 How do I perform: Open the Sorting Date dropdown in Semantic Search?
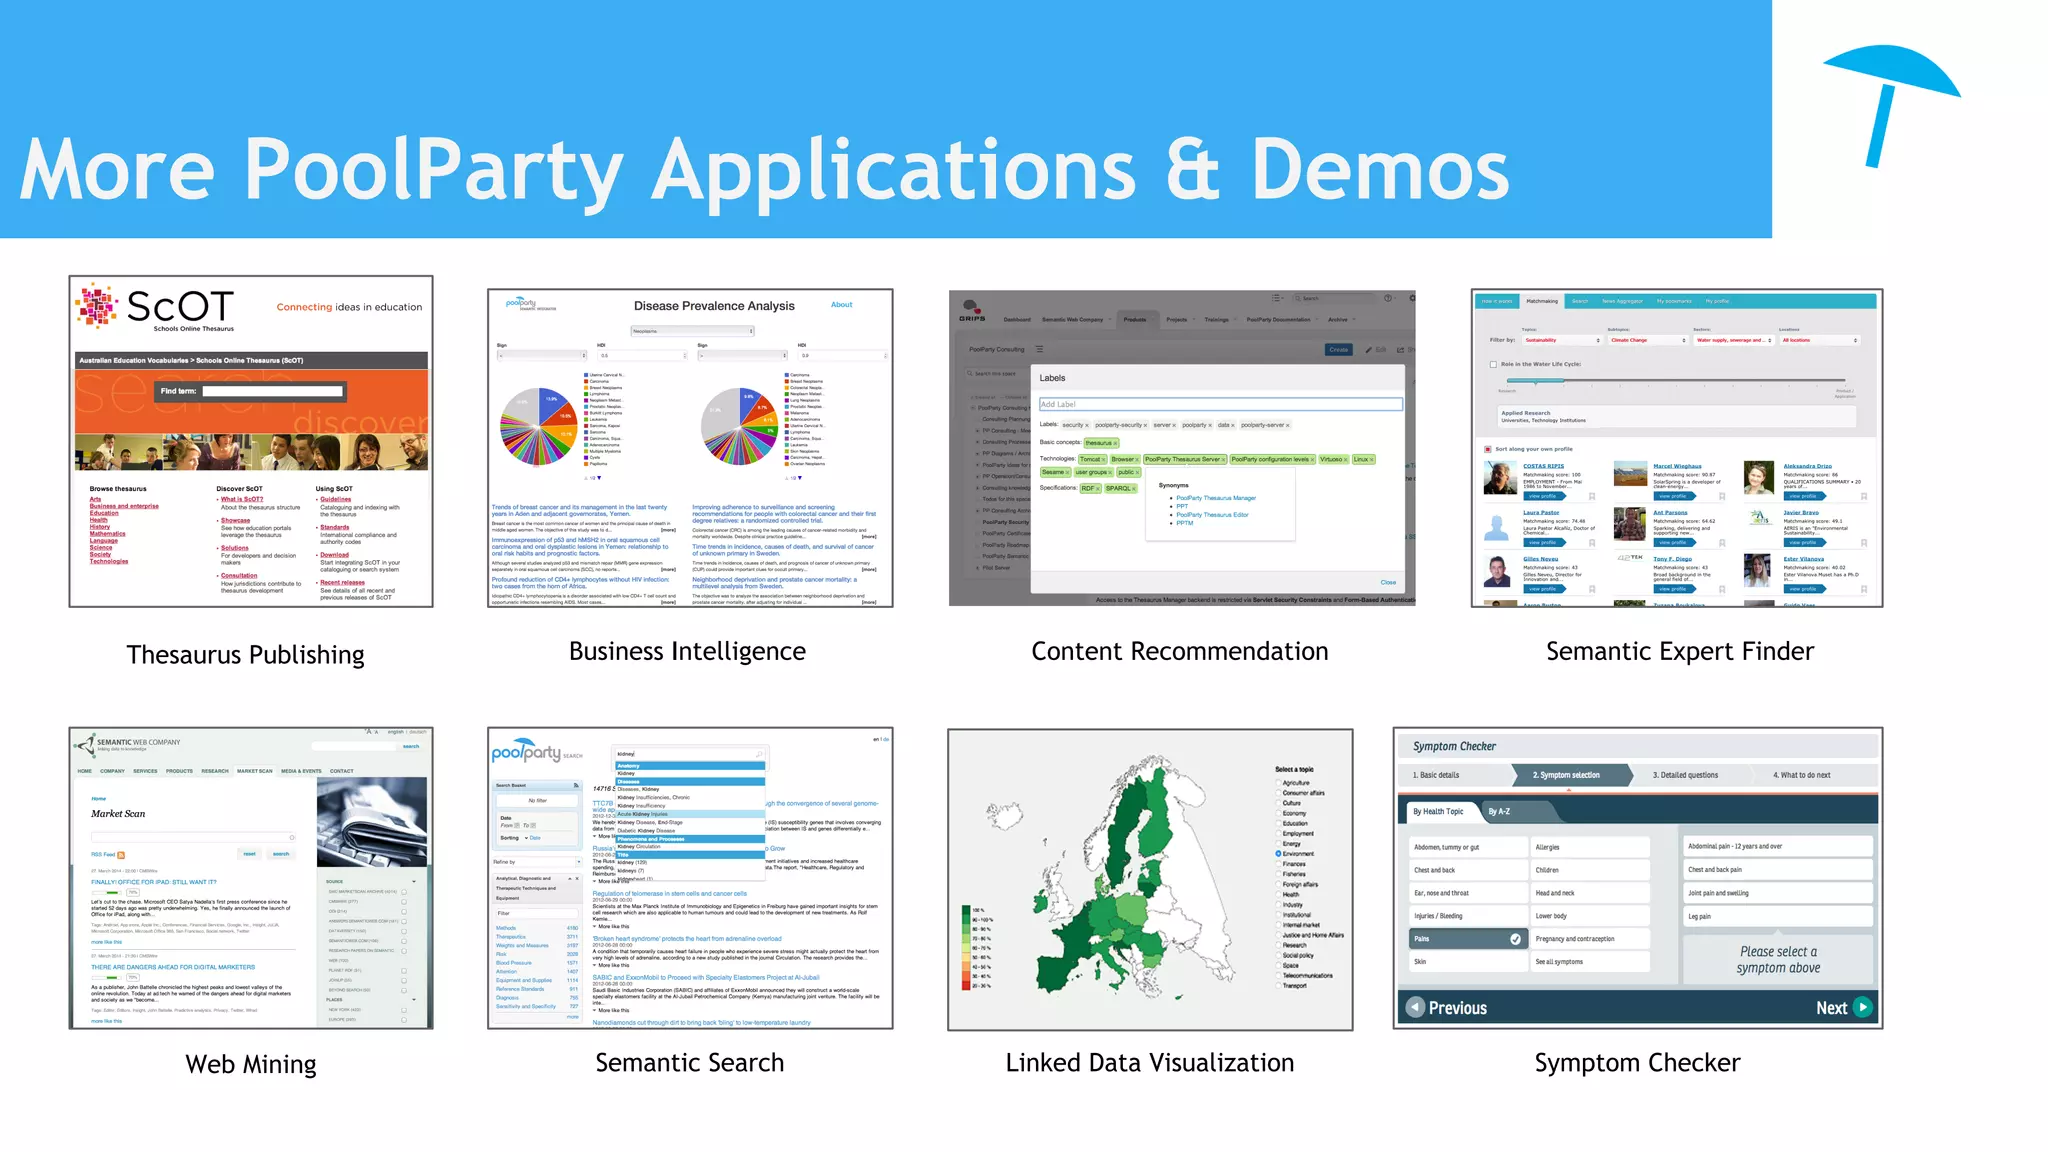pyautogui.click(x=535, y=838)
